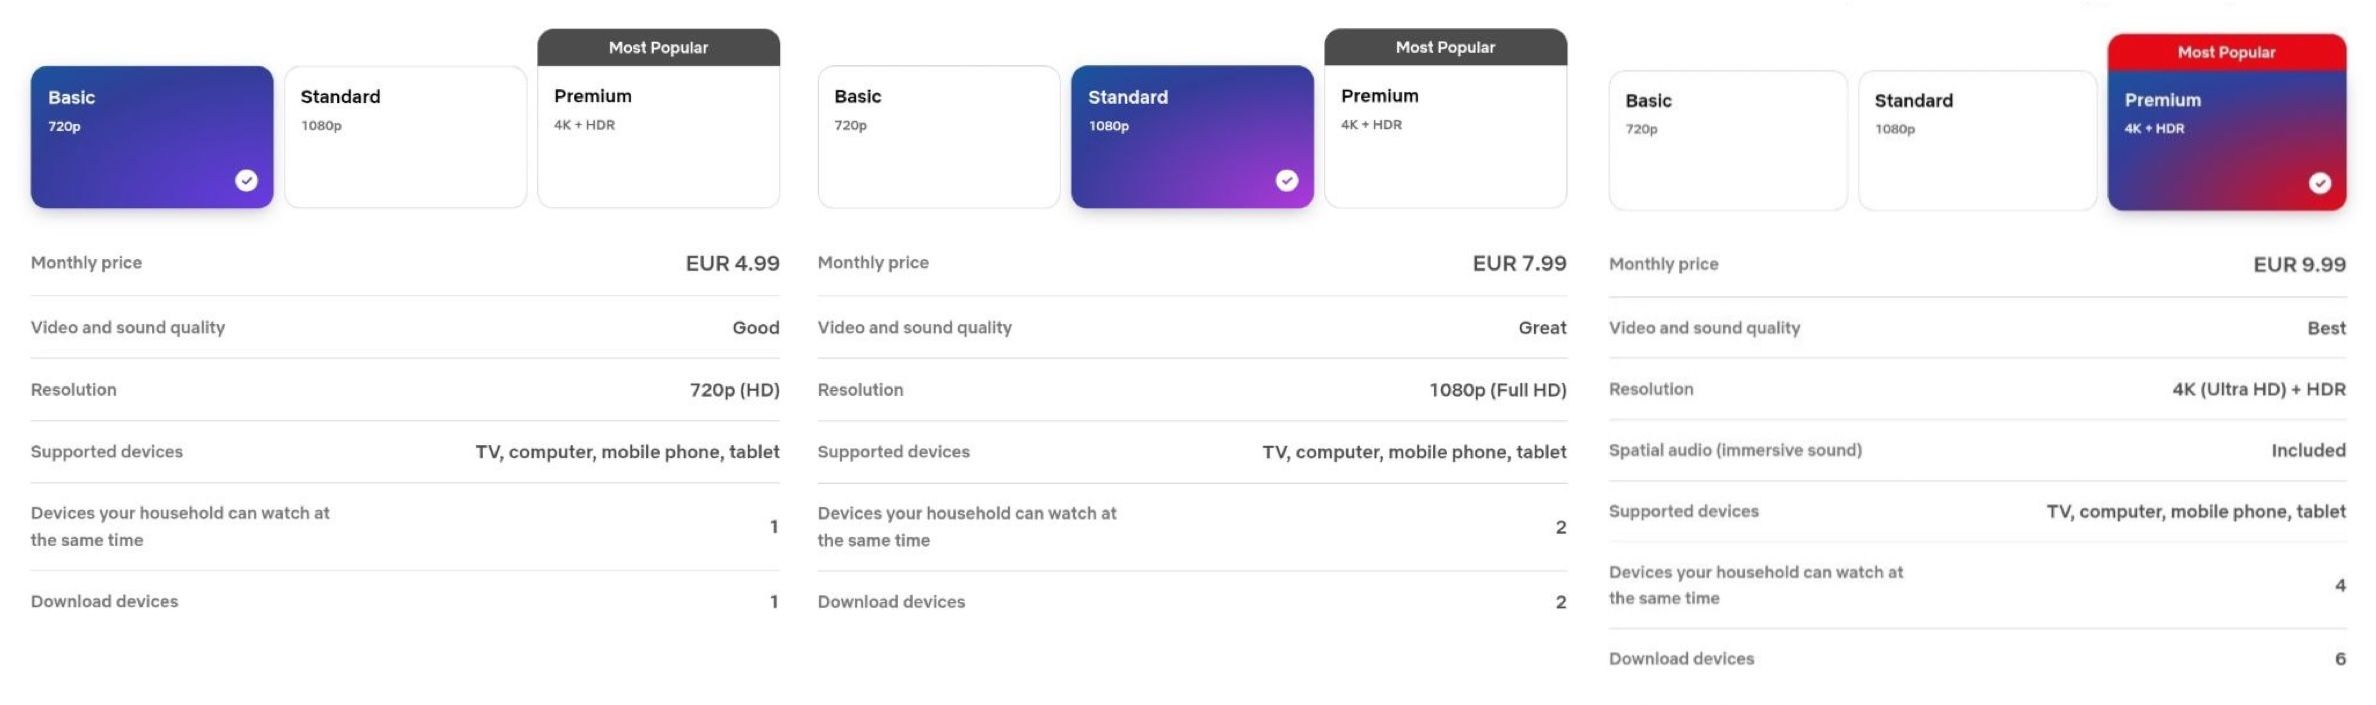Click the 720p label on the first Basic card

pyautogui.click(x=62, y=126)
